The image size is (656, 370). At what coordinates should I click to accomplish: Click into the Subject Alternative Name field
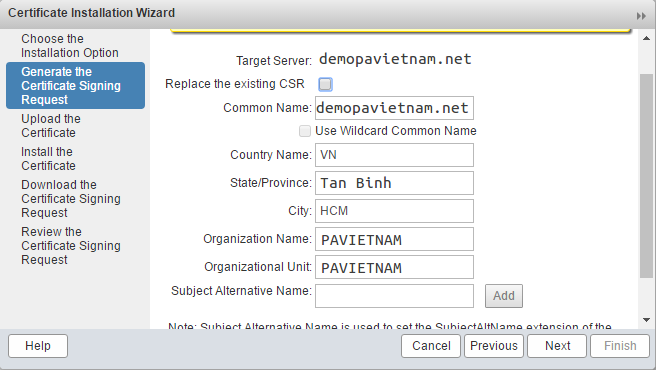[x=394, y=296]
